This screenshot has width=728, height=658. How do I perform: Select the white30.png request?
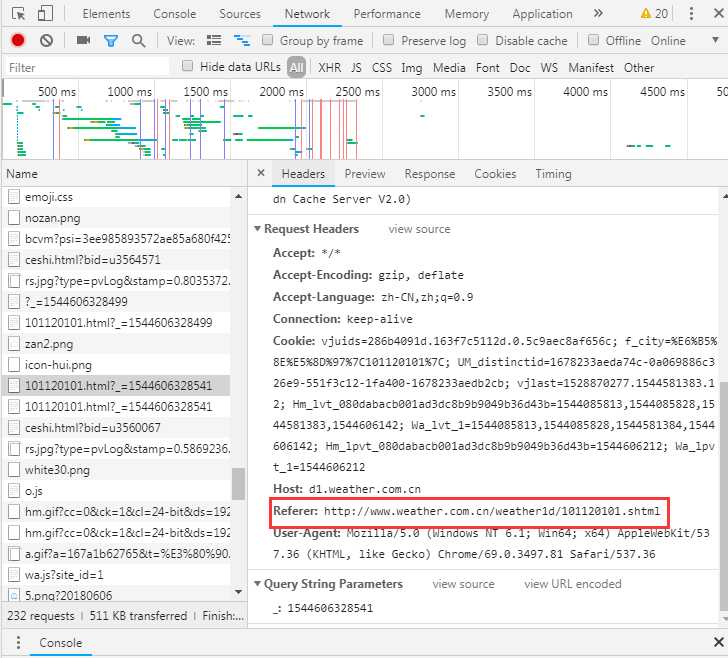pos(118,469)
